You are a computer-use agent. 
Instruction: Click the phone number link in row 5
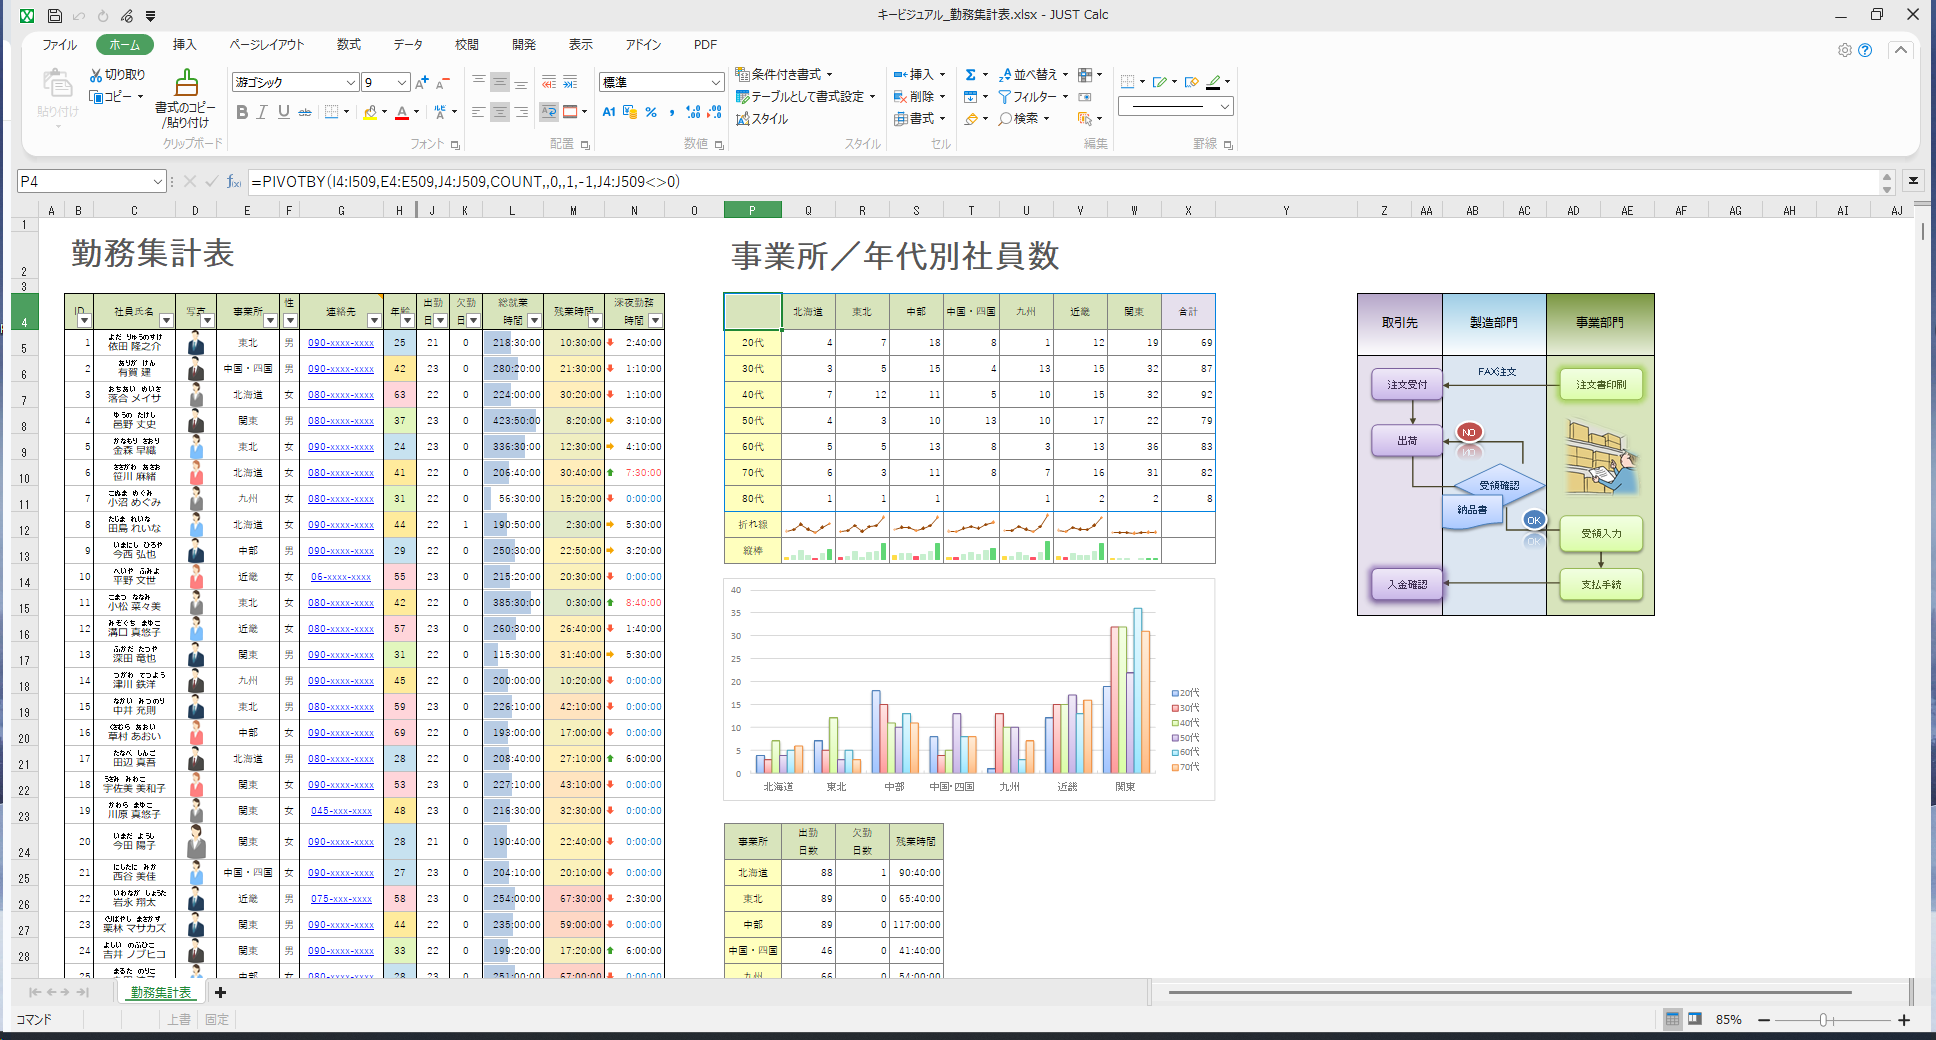(341, 343)
